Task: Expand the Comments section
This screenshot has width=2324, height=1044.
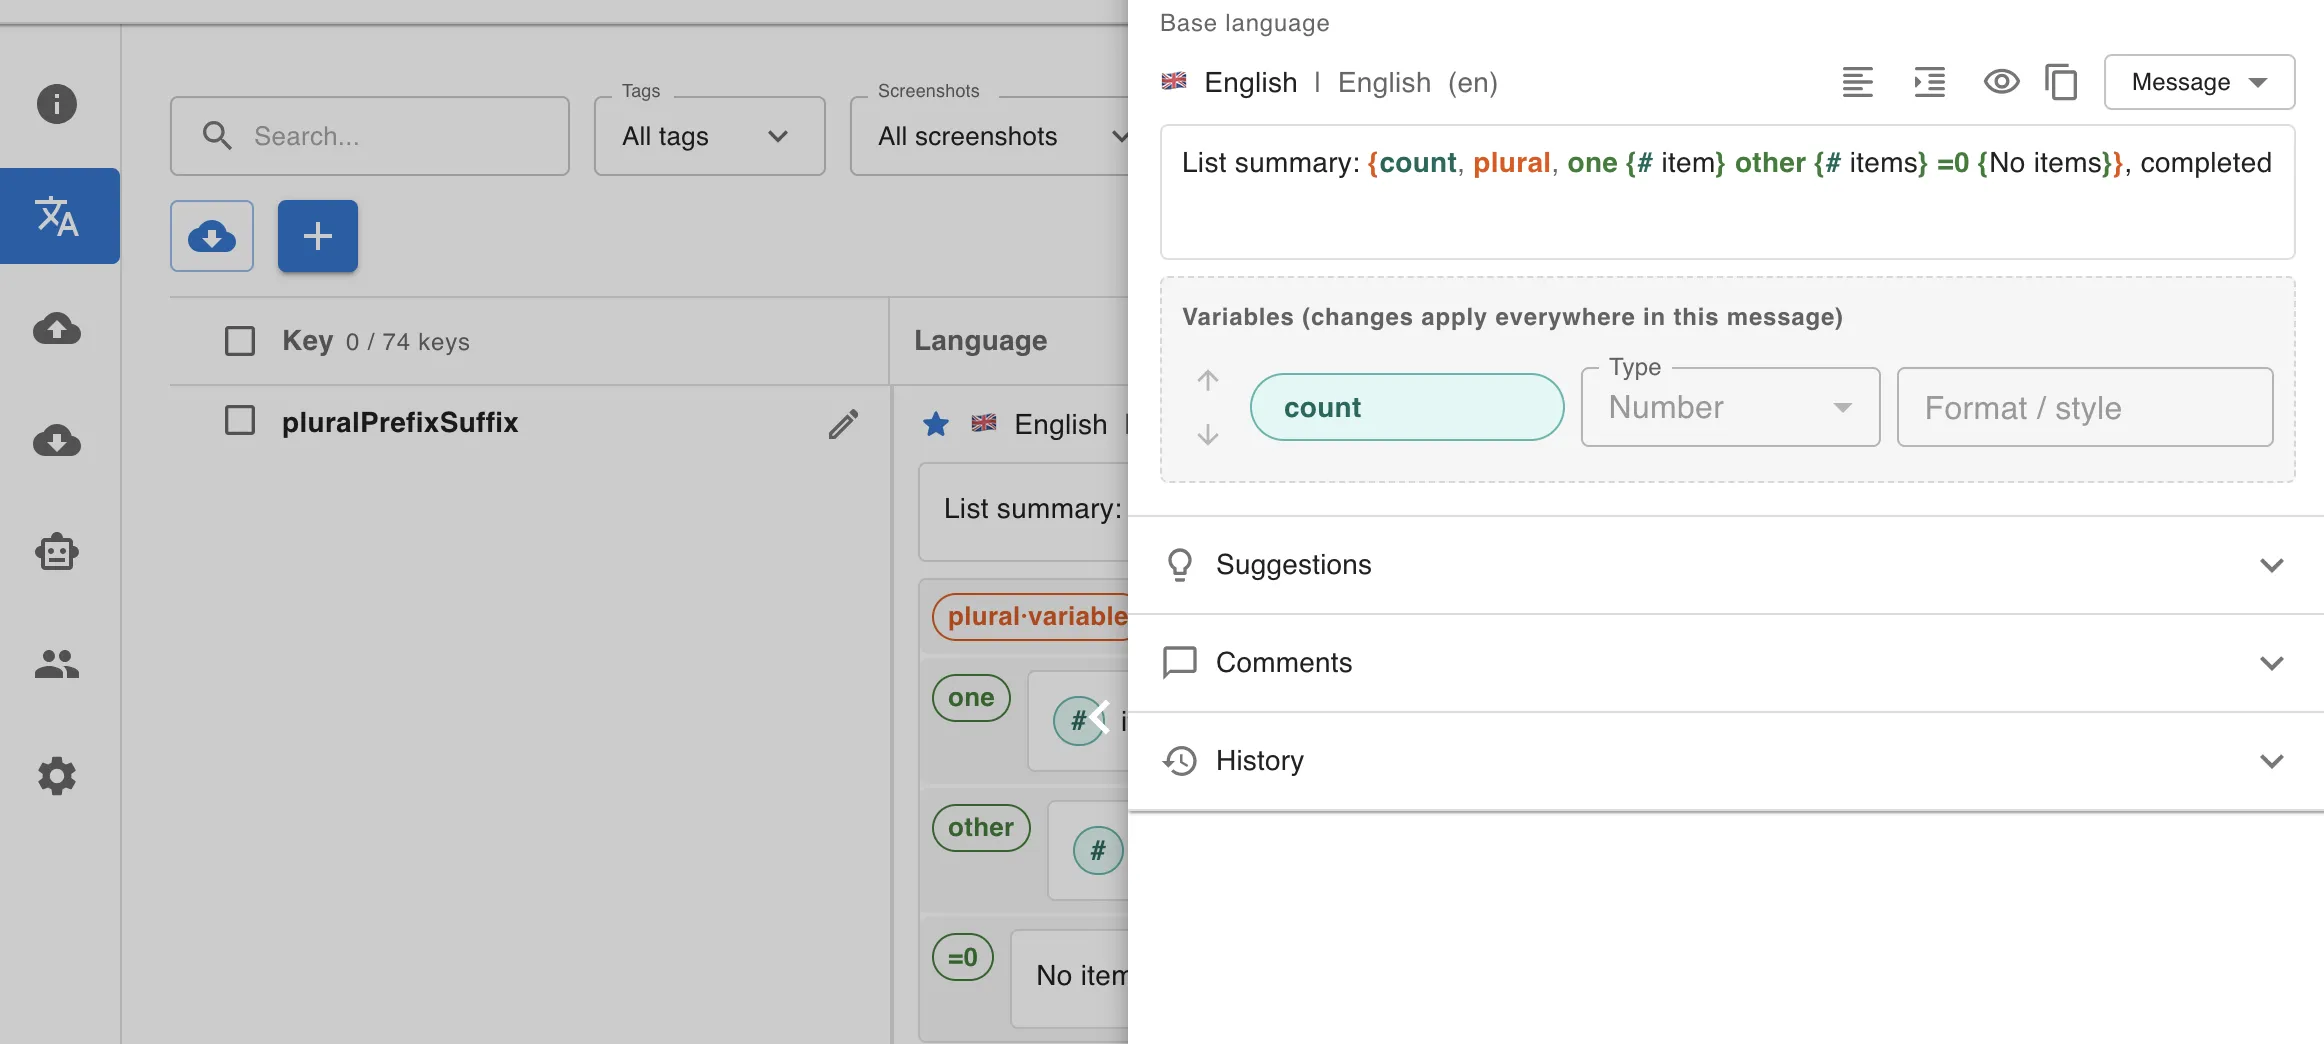Action: (x=1726, y=663)
